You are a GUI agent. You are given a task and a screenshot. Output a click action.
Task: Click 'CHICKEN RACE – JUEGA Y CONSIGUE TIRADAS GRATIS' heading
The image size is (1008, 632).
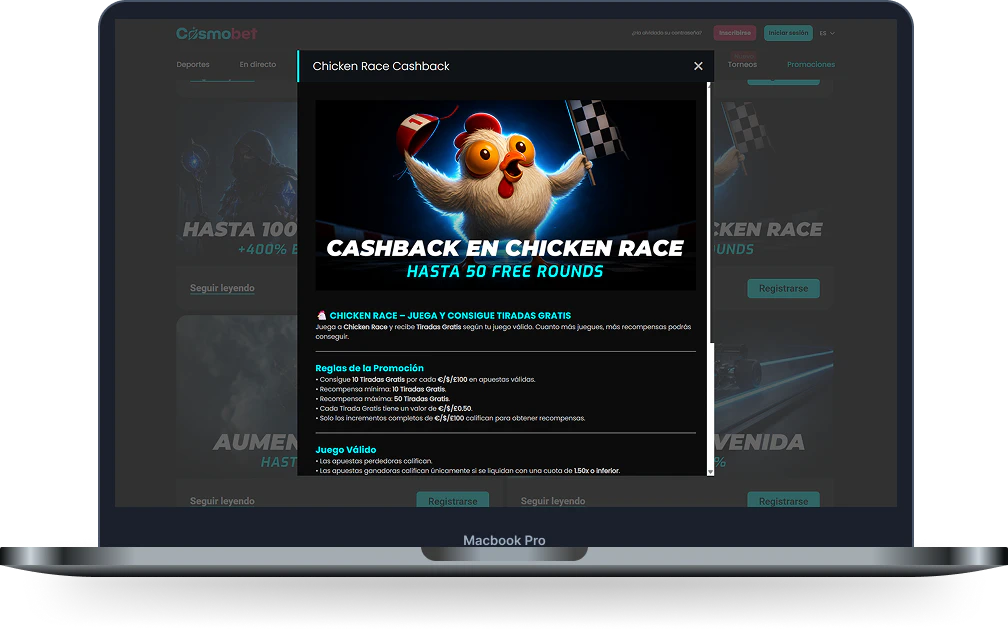pos(450,316)
